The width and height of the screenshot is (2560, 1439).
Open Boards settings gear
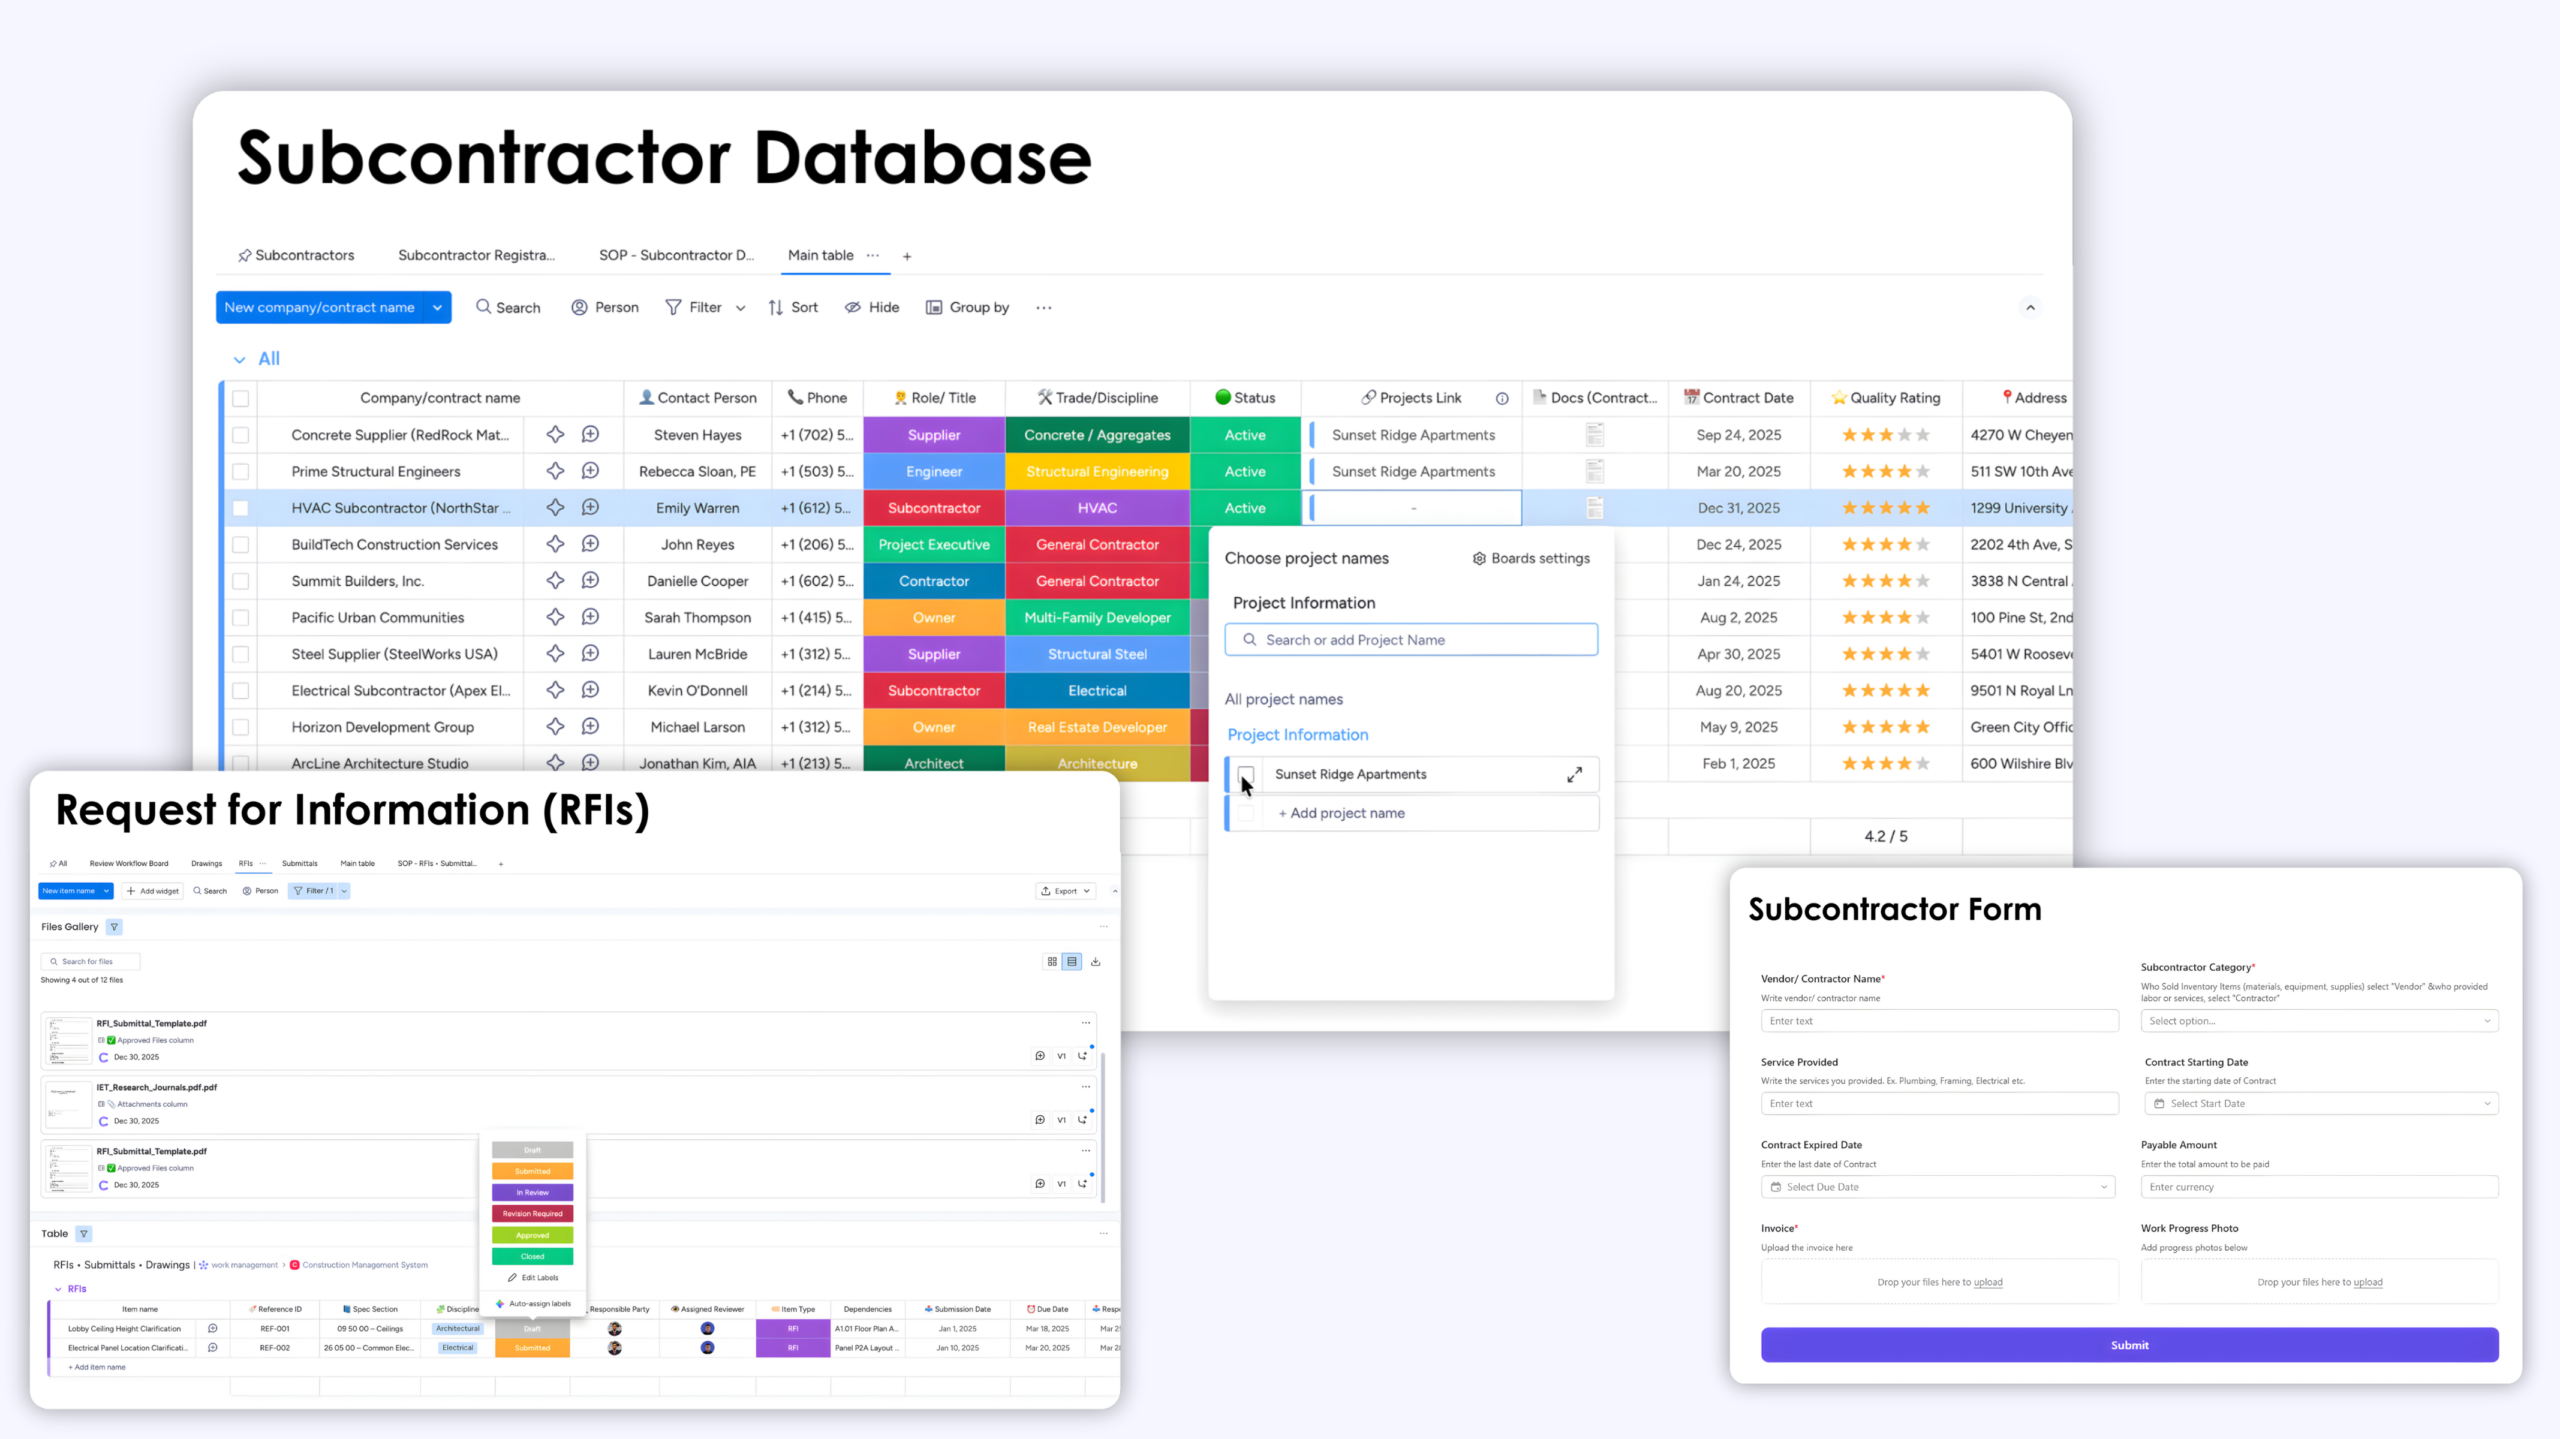tap(1479, 558)
